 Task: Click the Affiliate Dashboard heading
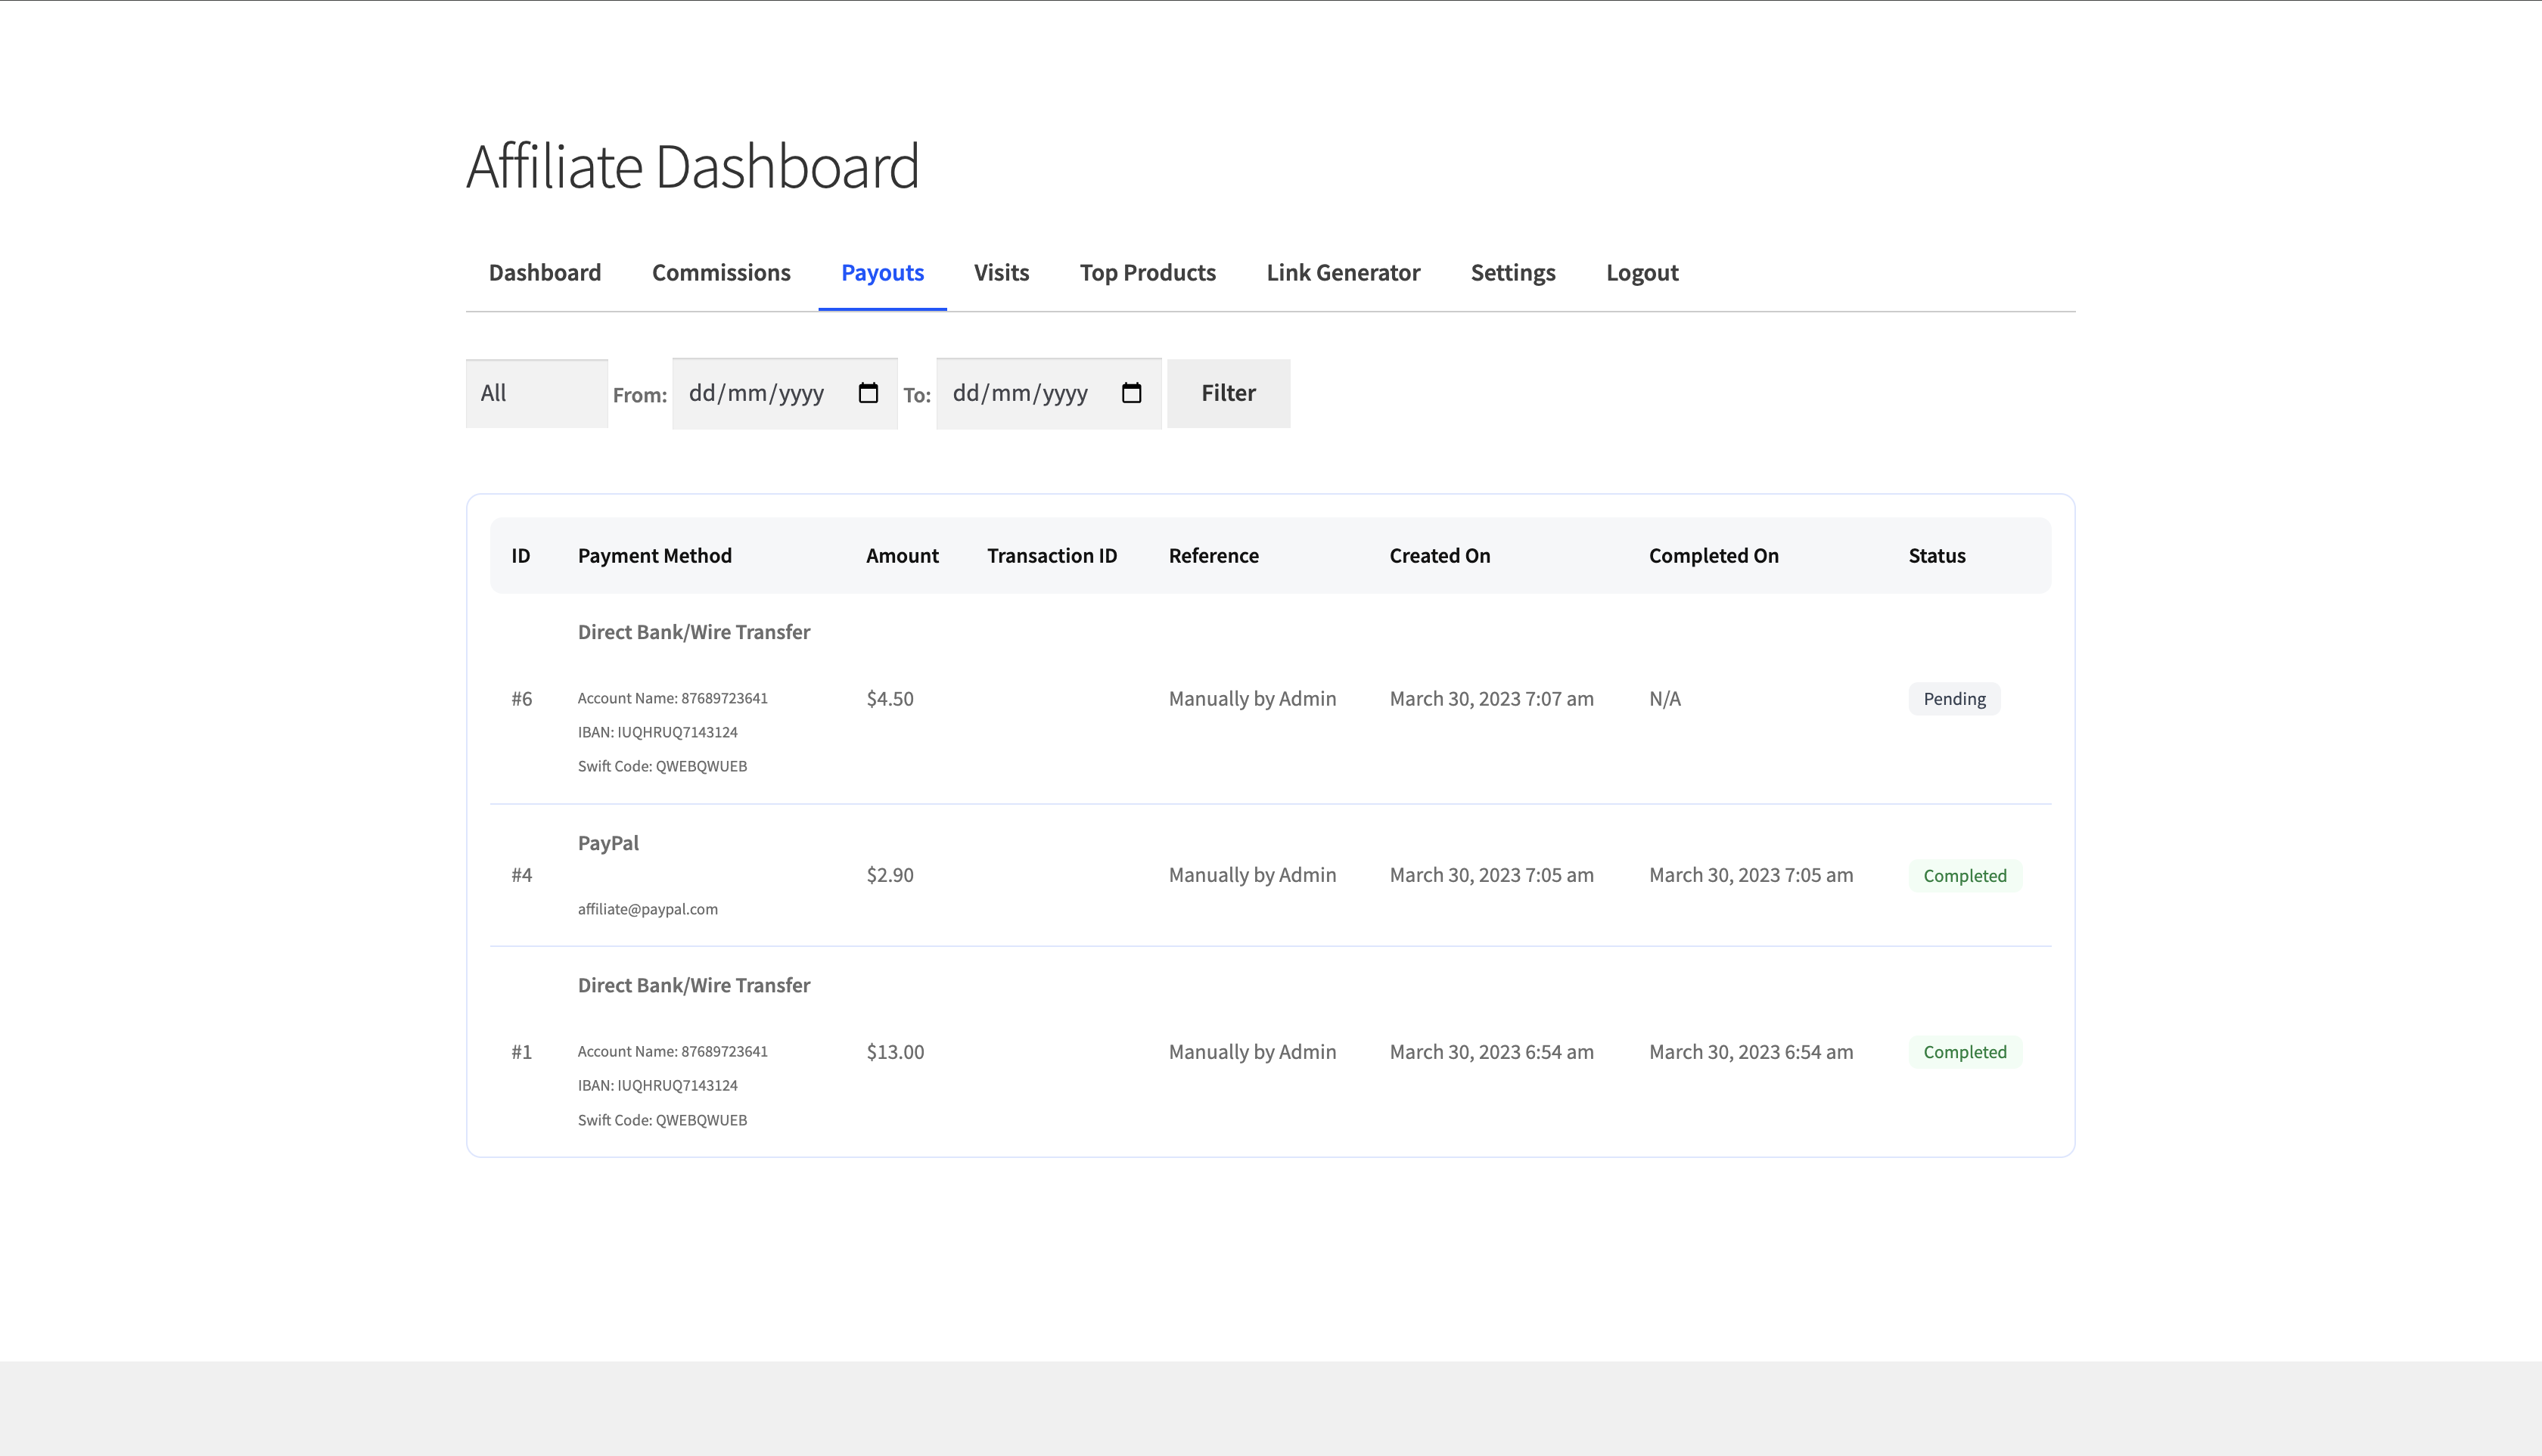pos(693,165)
